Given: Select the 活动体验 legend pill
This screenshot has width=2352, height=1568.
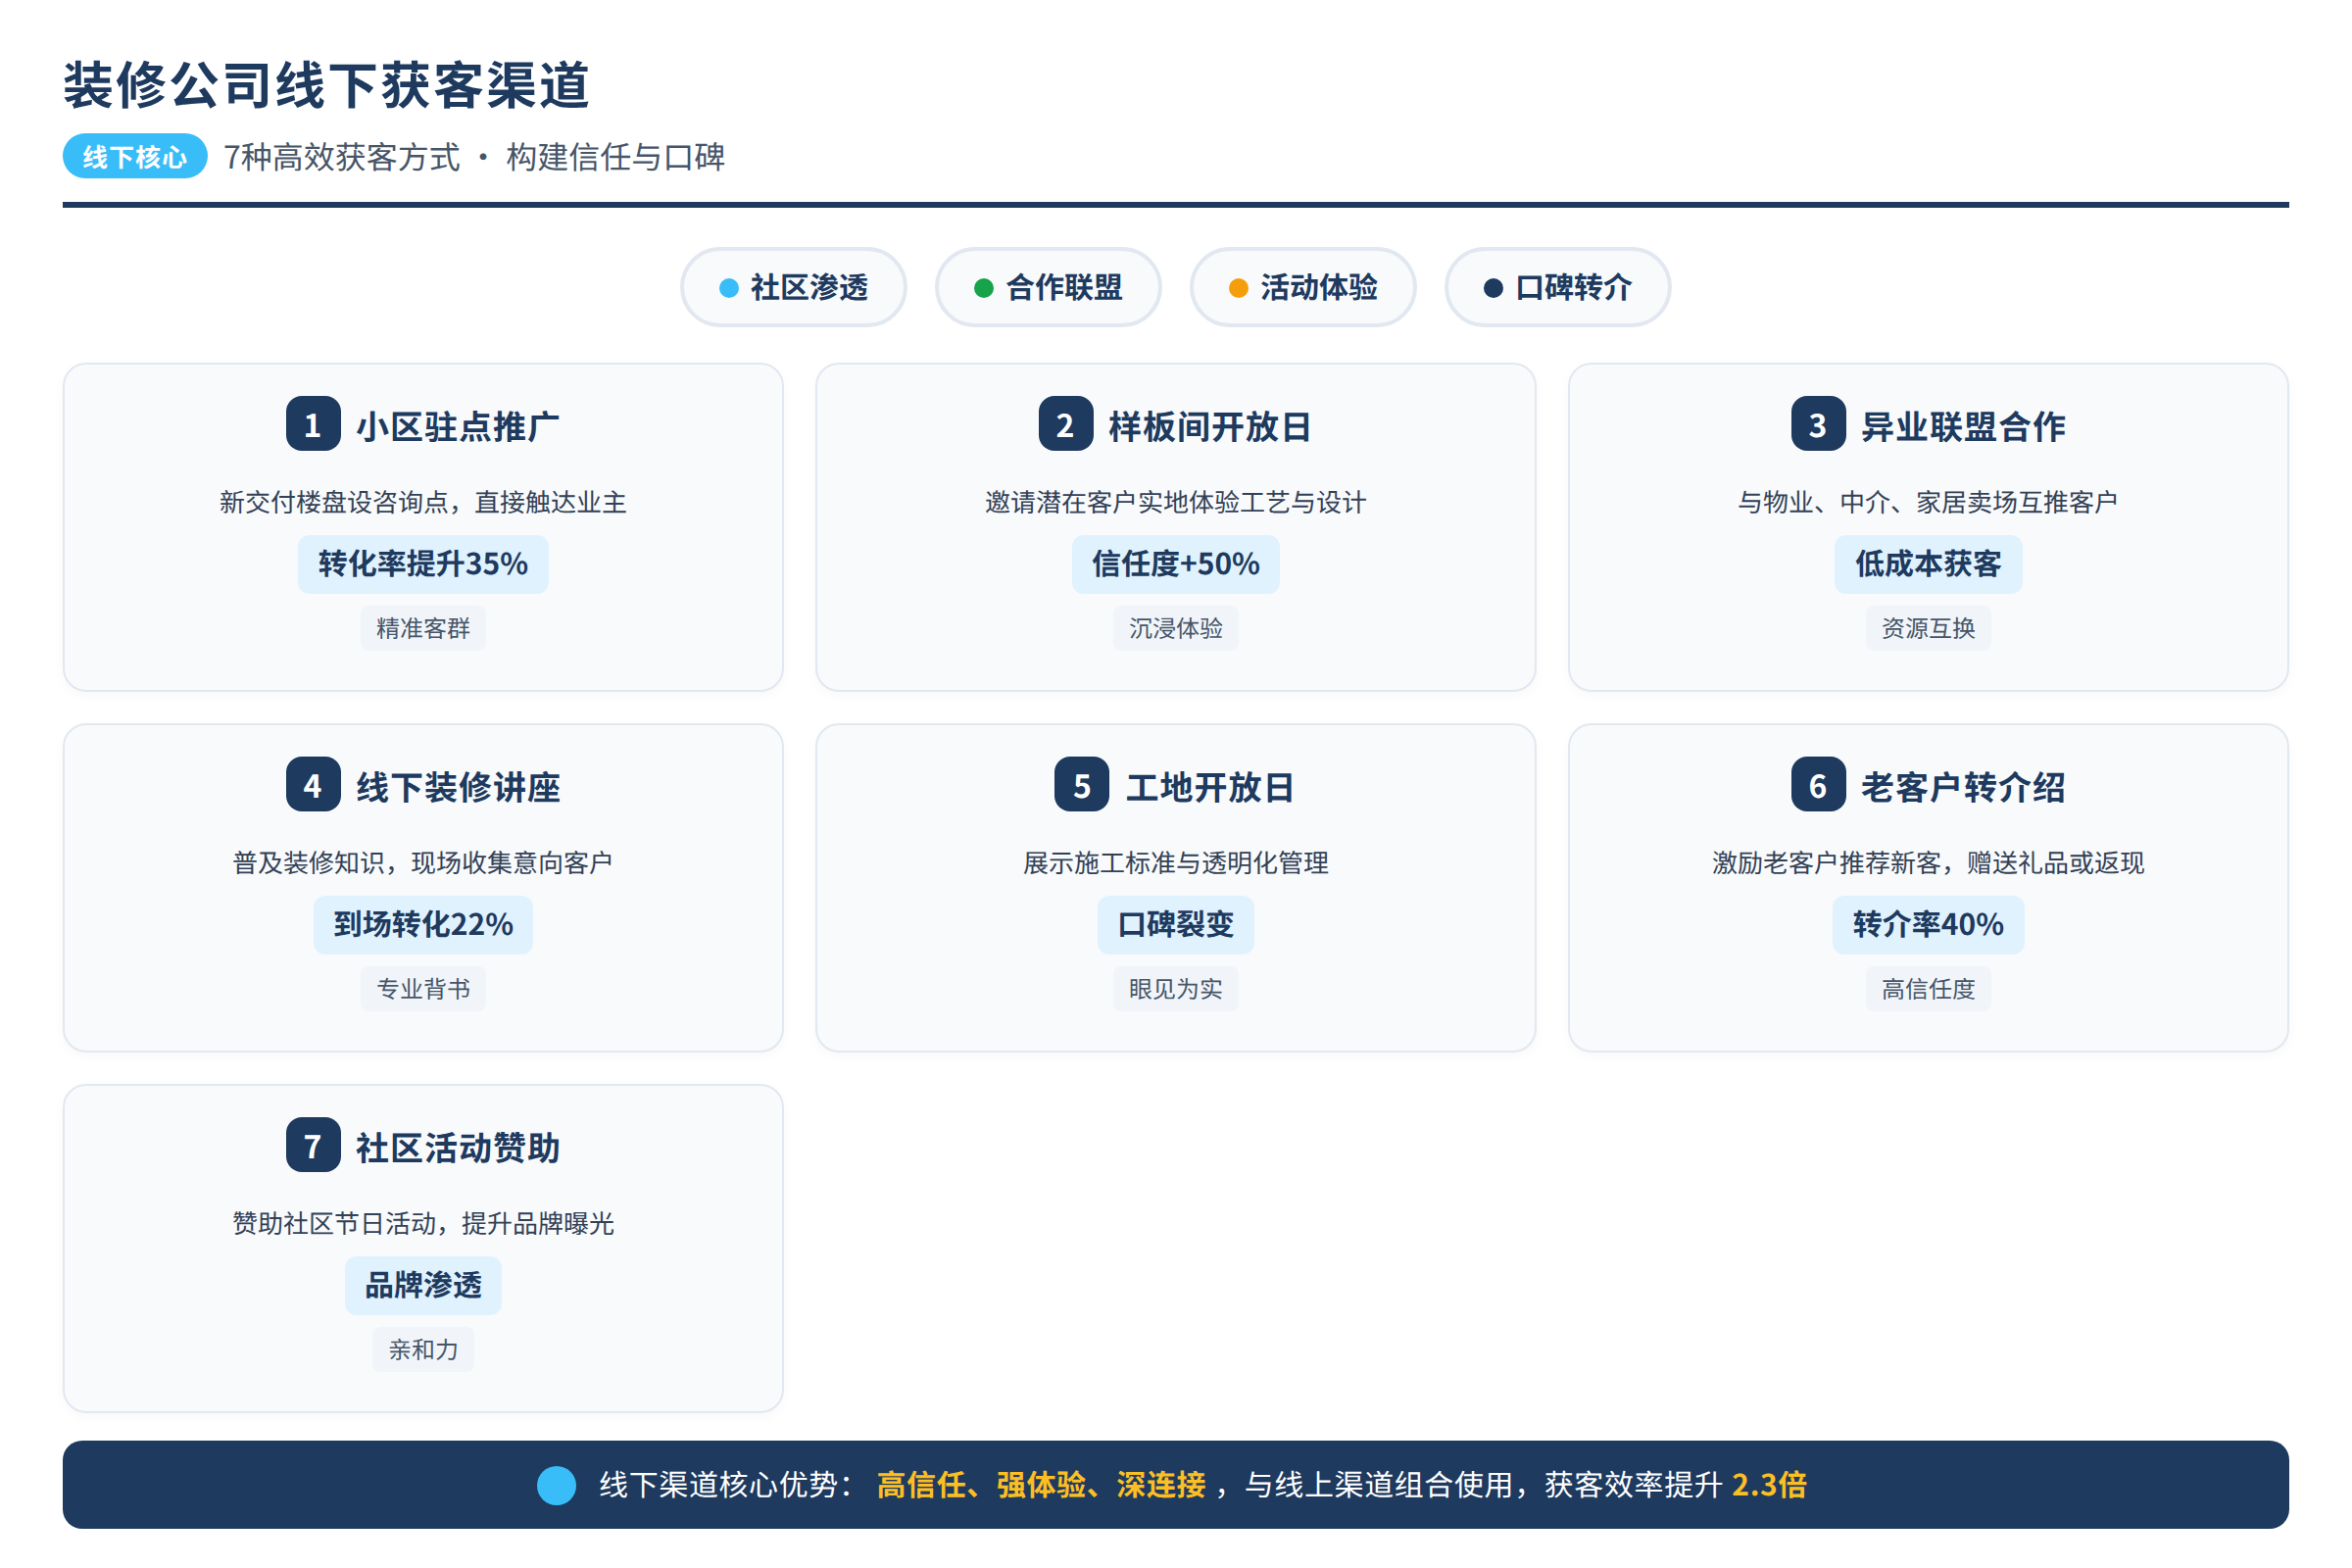Looking at the screenshot, I should [x=1303, y=288].
